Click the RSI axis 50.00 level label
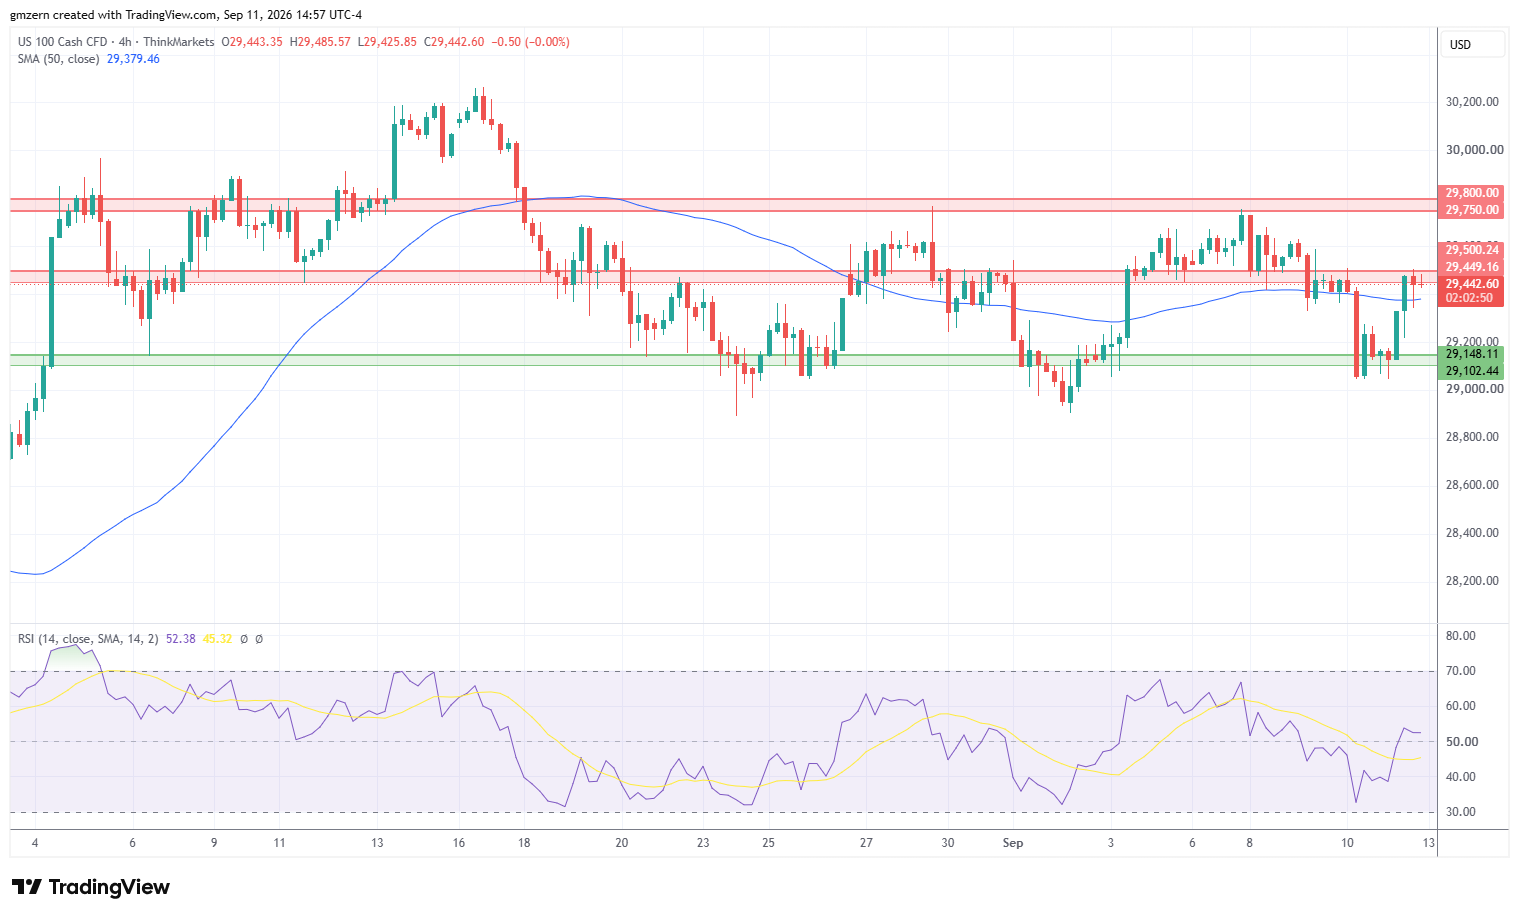Image resolution: width=1519 pixels, height=917 pixels. pyautogui.click(x=1460, y=742)
